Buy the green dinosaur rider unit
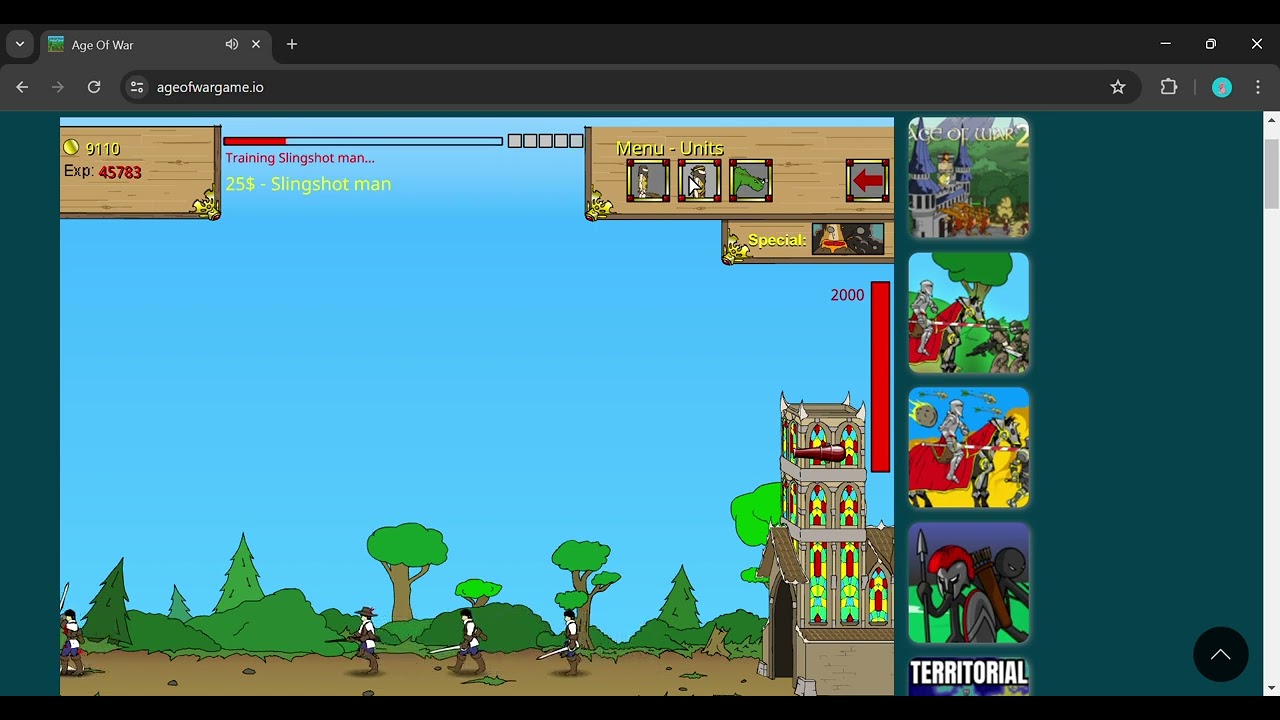 pos(751,181)
